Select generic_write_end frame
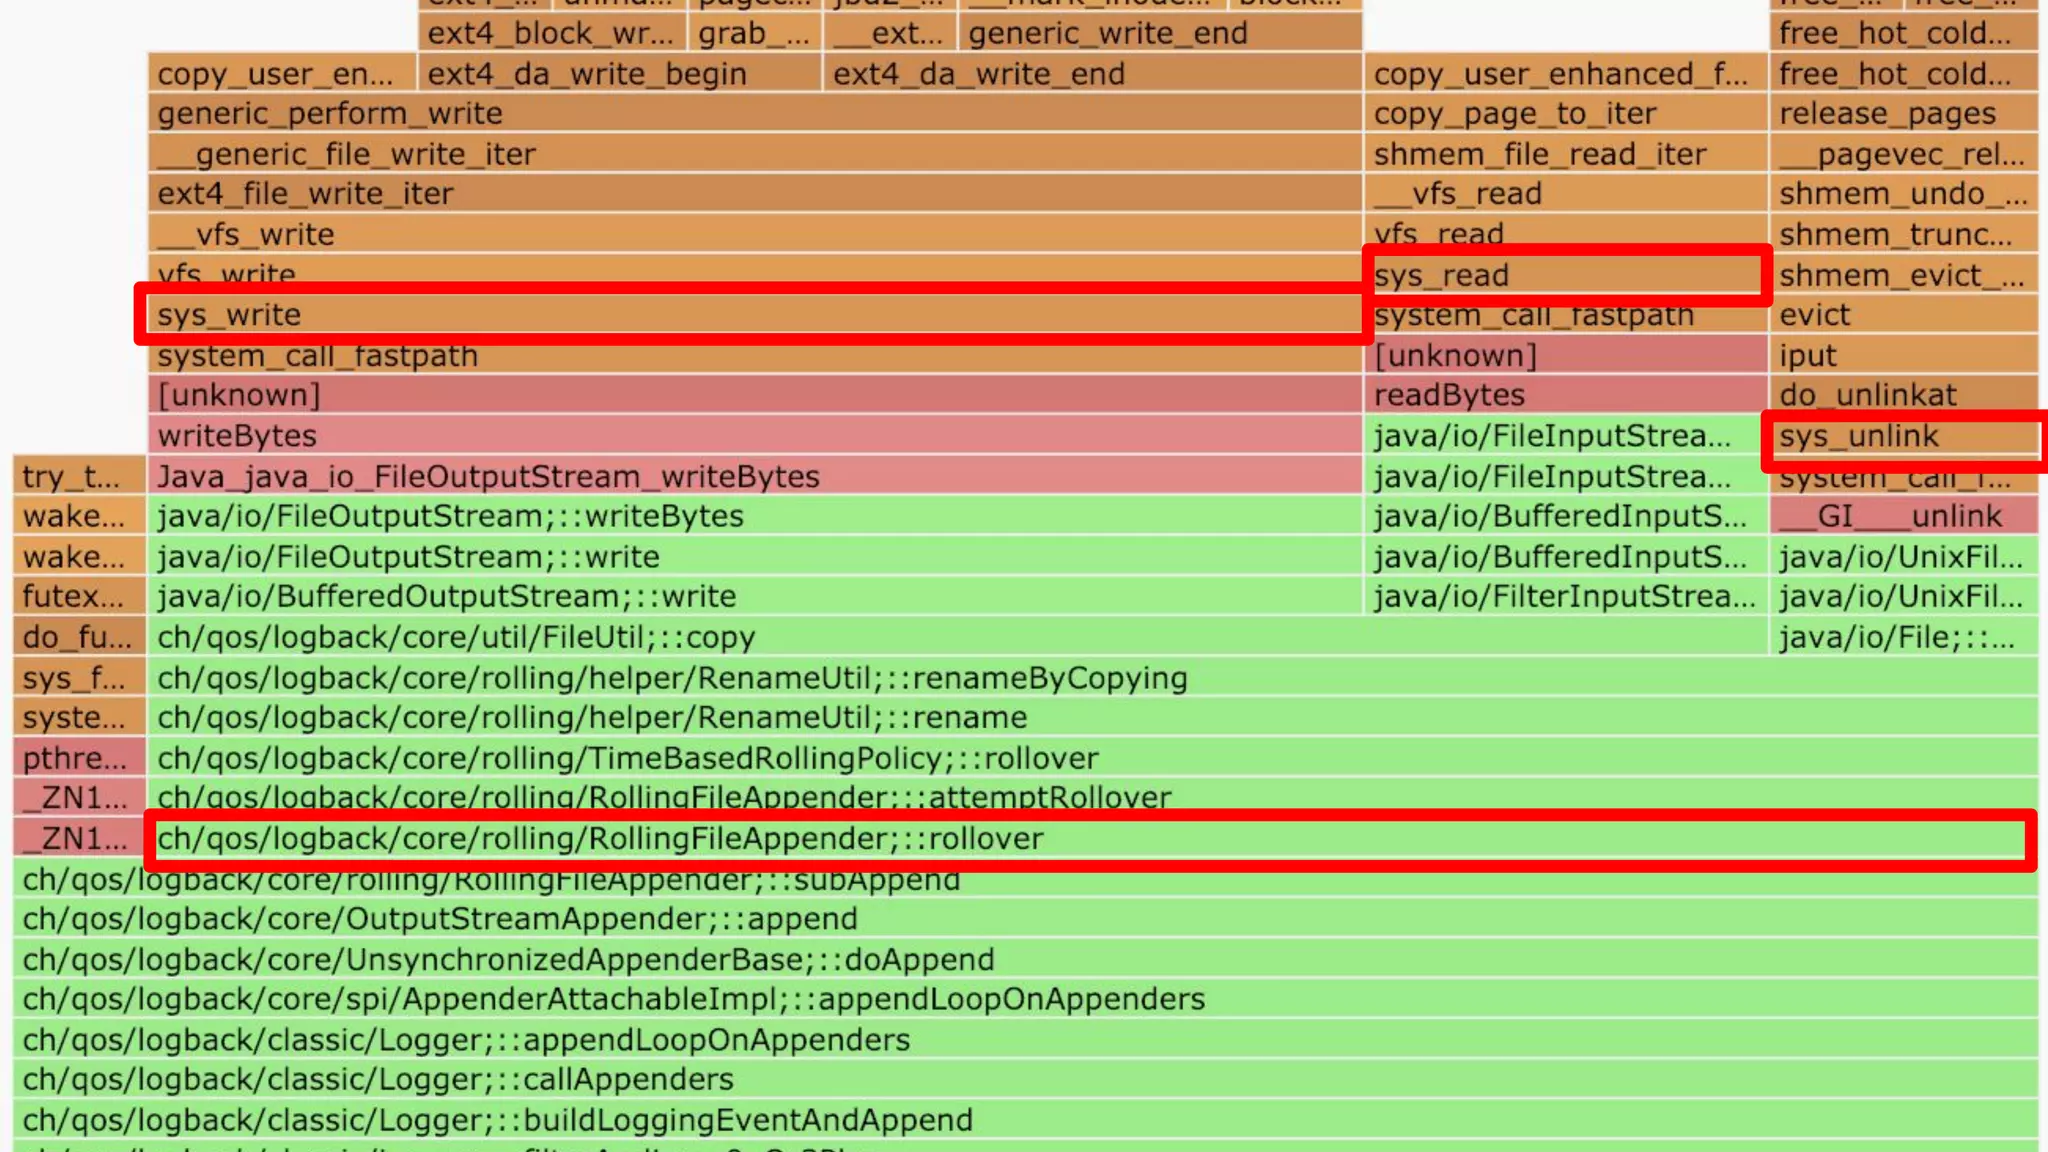 1160,33
